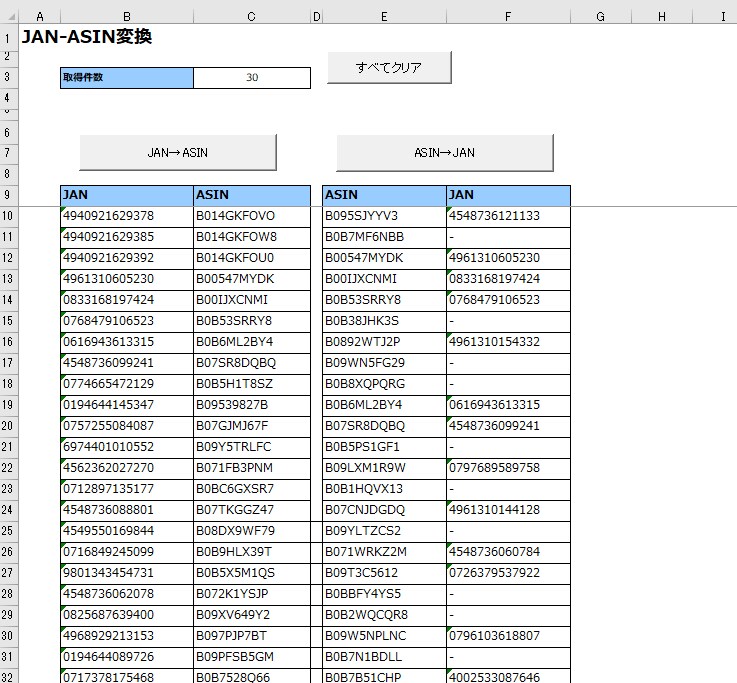
Task: Select ASIN cell B0B7N1BDLL
Action: [384, 657]
